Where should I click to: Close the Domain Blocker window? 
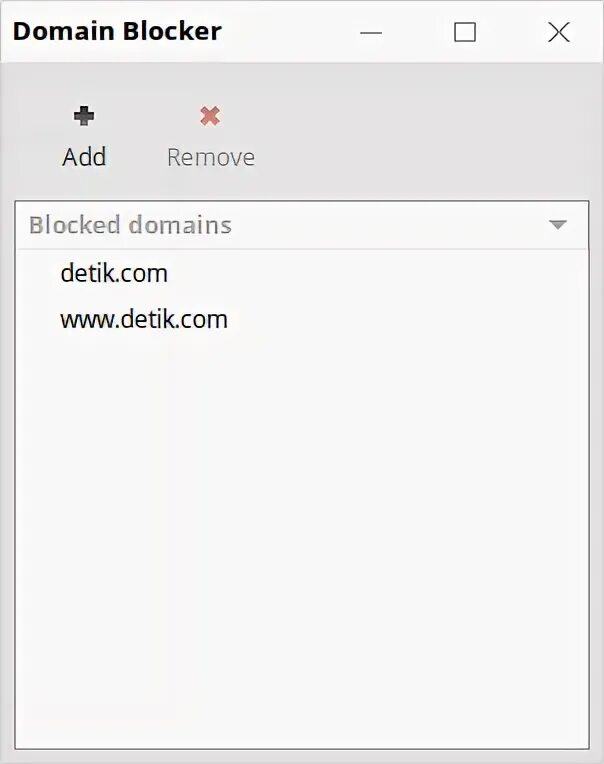[x=559, y=32]
